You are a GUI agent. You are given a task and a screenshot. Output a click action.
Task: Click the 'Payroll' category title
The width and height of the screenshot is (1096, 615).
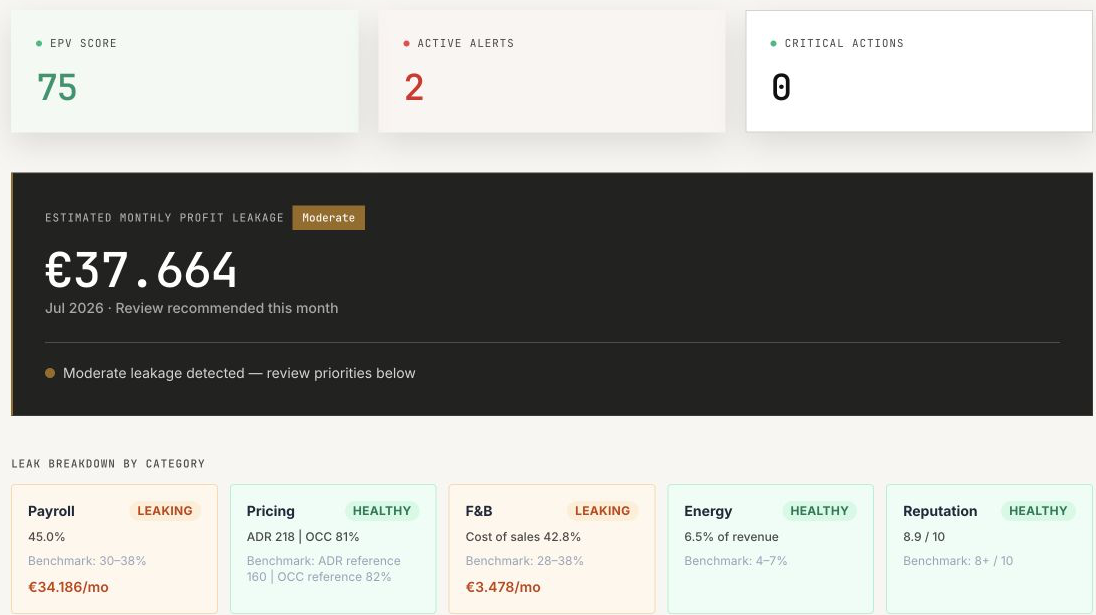51,511
